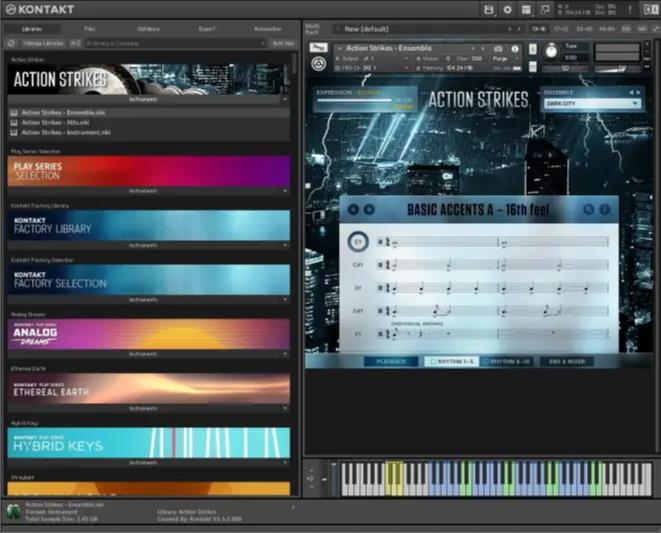661x533 pixels.
Task: Open the Dark City ensemble dropdown
Action: [591, 103]
